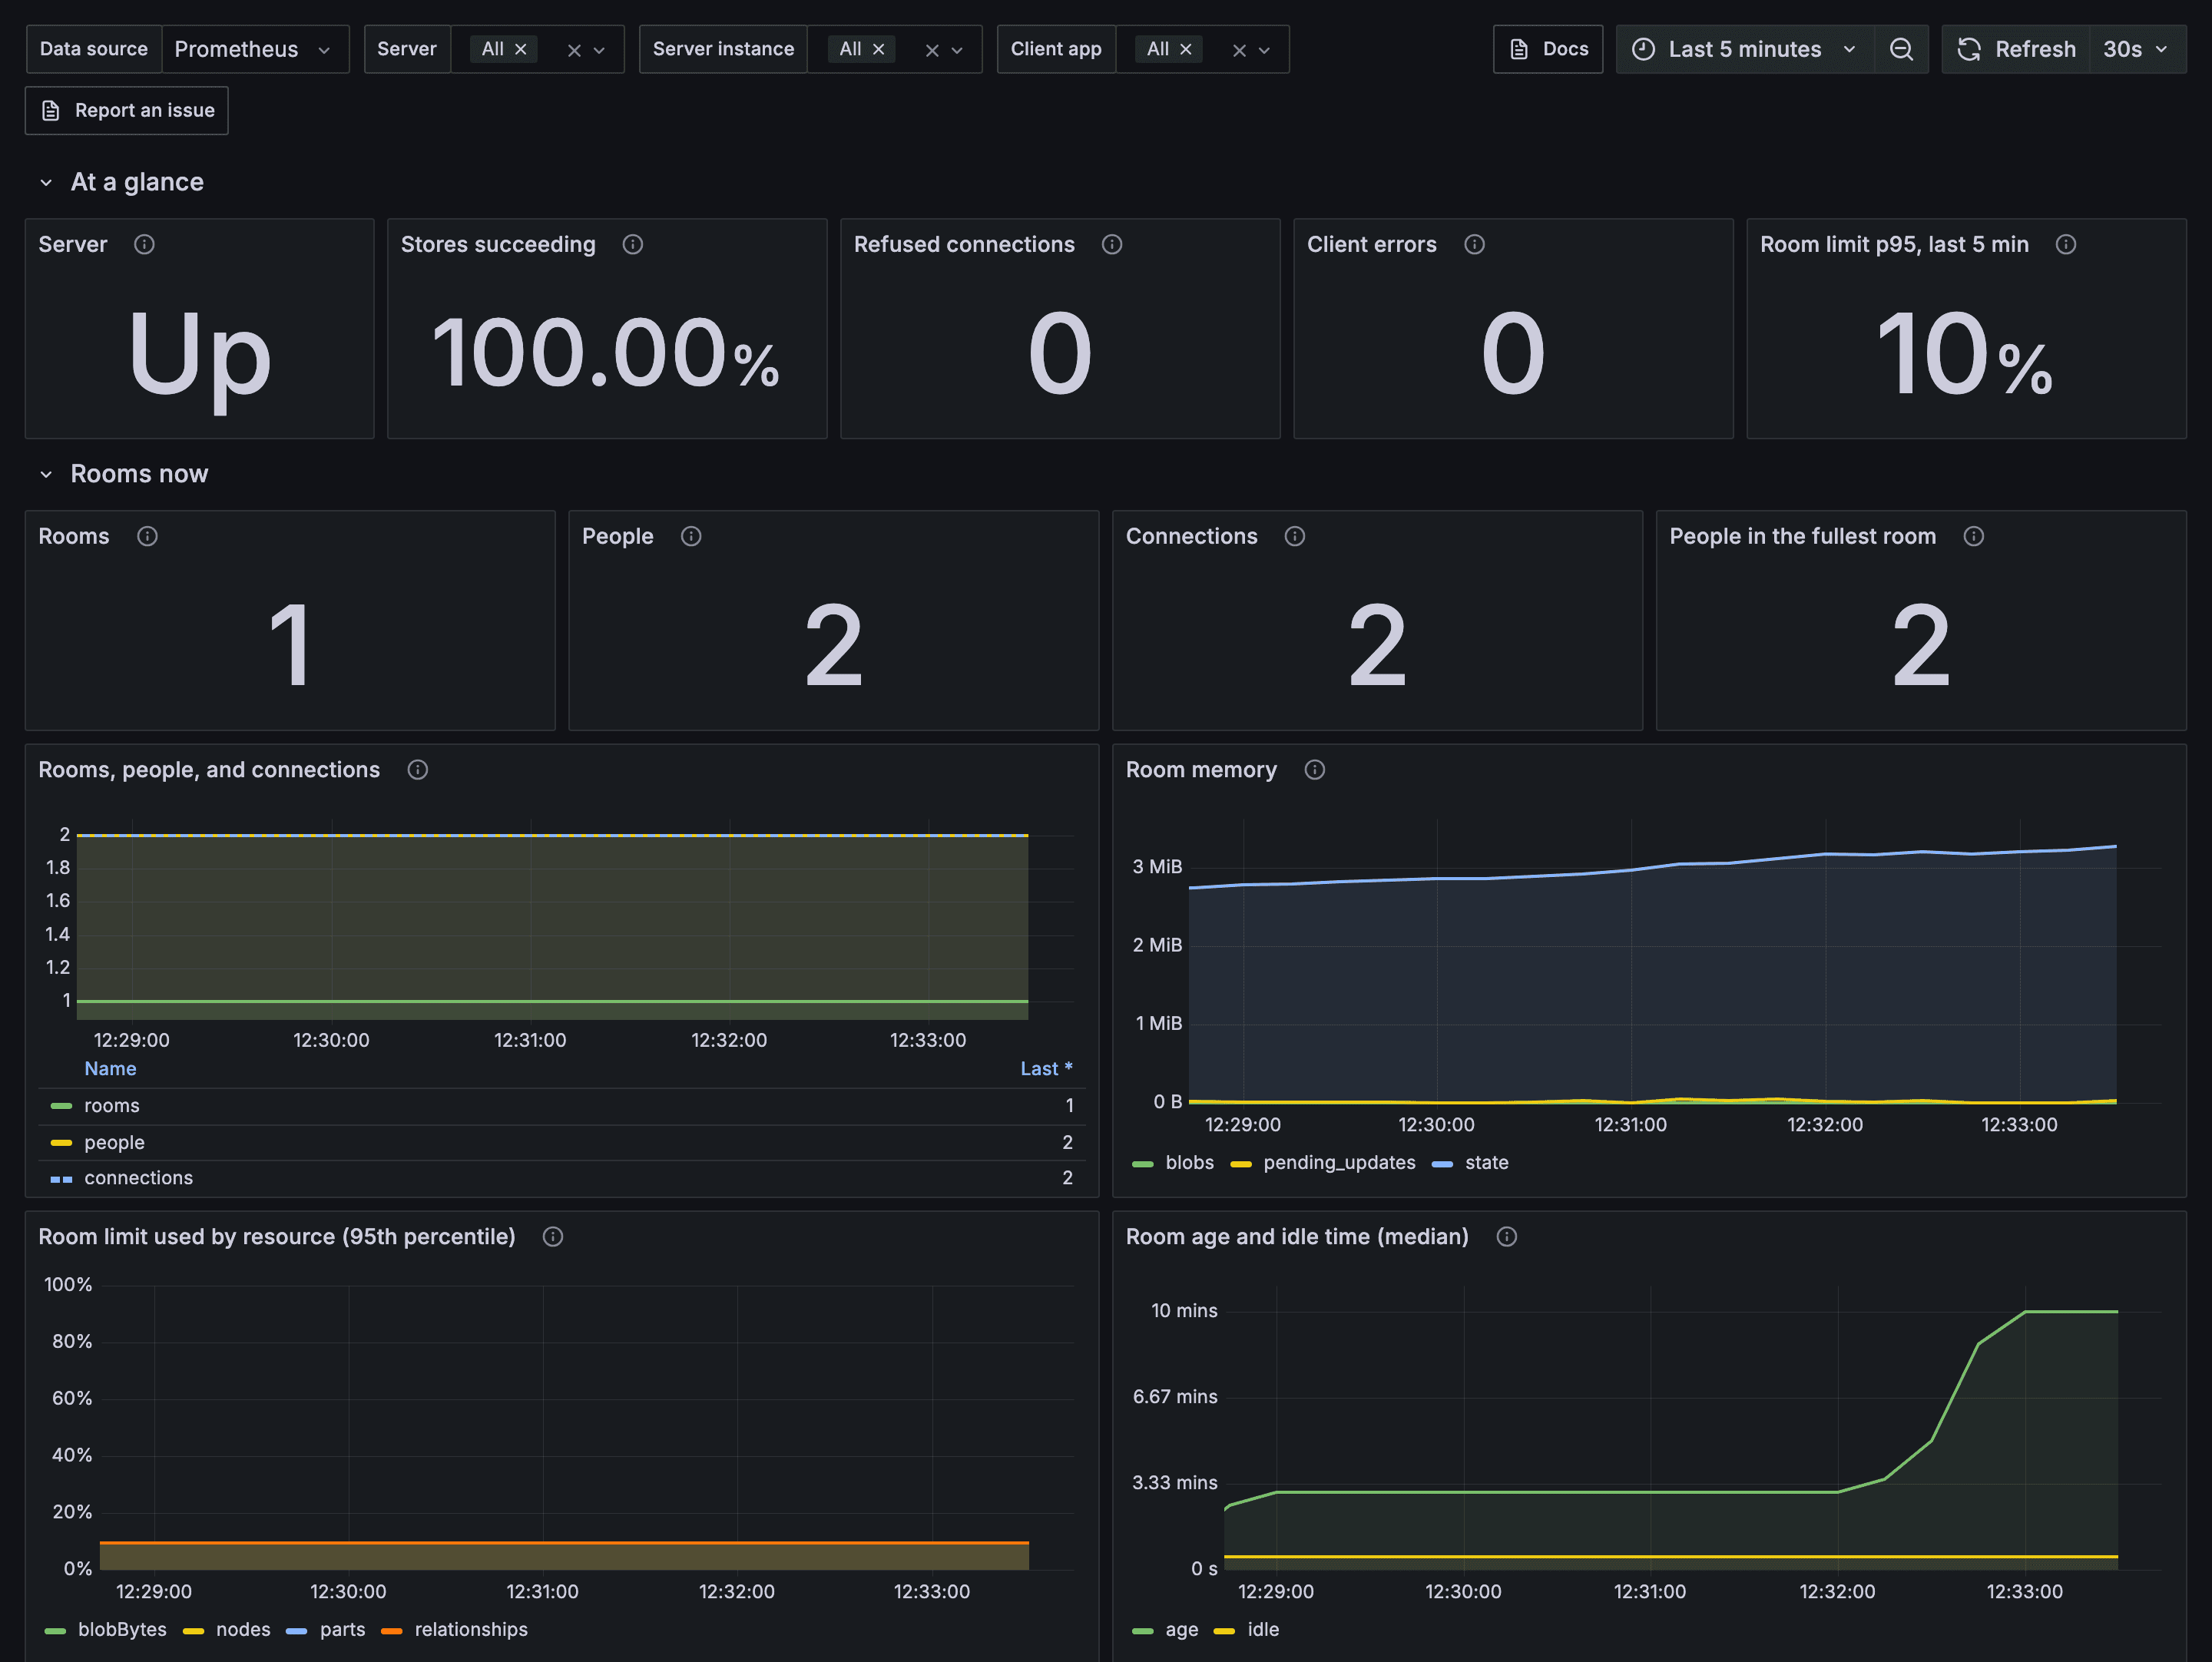This screenshot has height=1662, width=2212.
Task: Toggle the connections series in legend
Action: point(139,1178)
